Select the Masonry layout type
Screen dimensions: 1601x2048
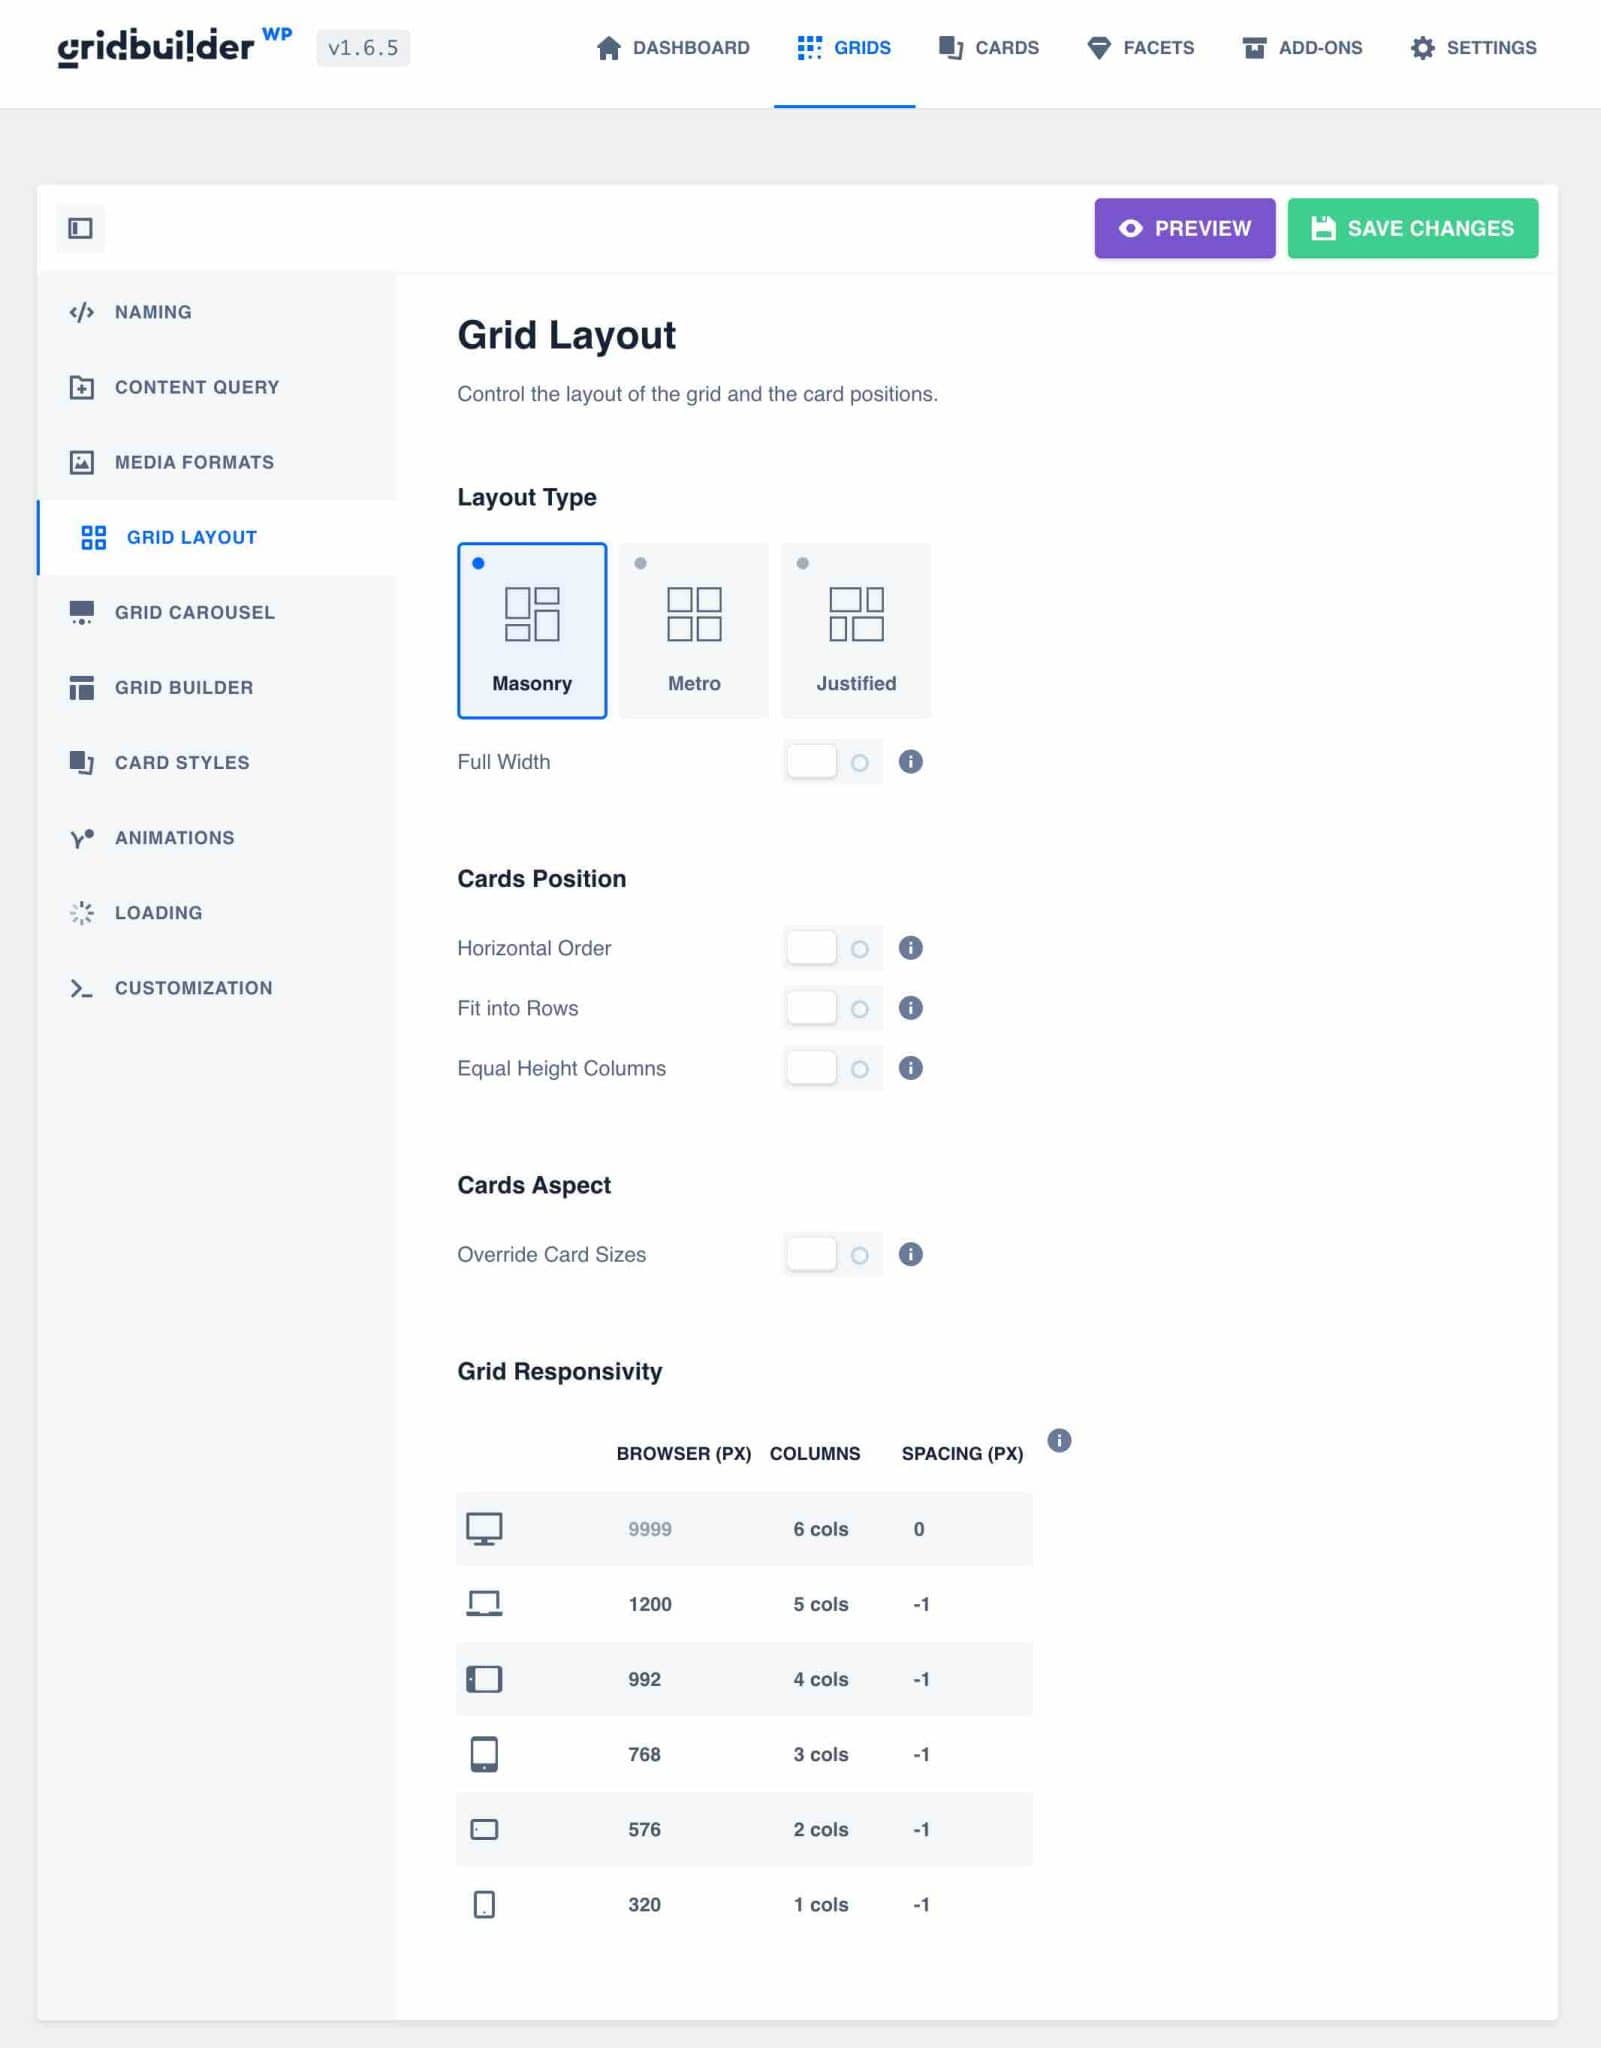point(532,630)
